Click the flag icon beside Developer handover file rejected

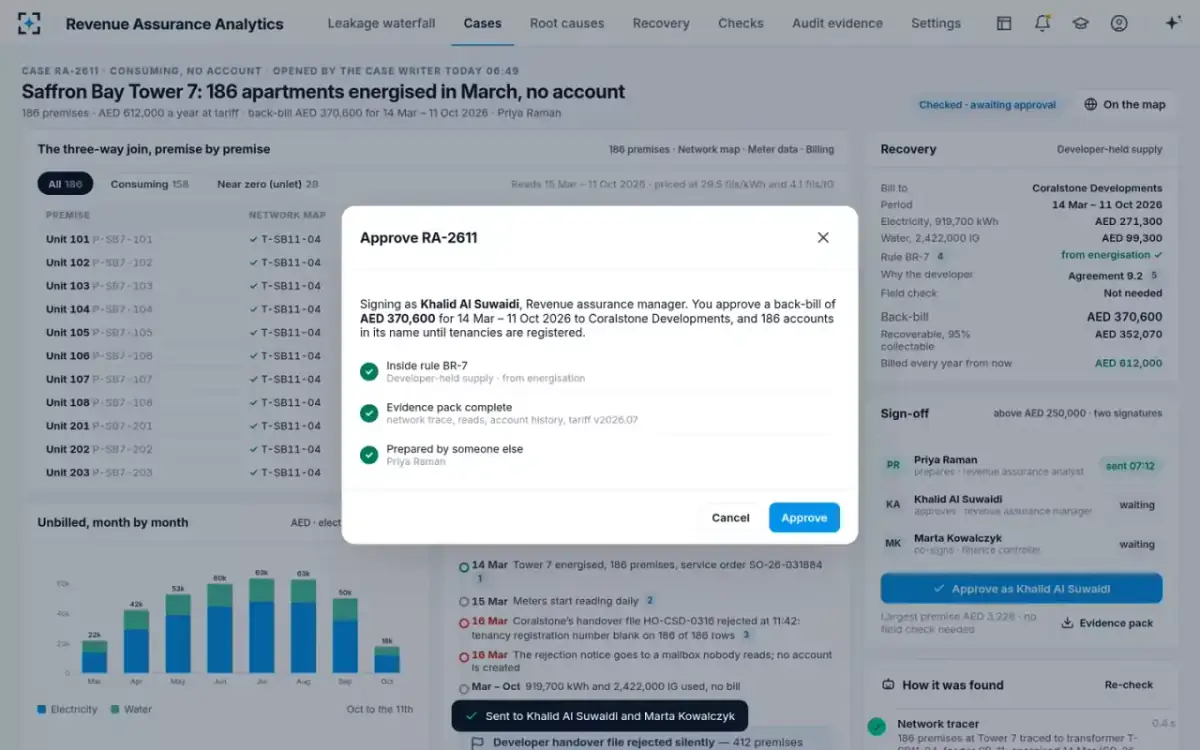click(477, 742)
